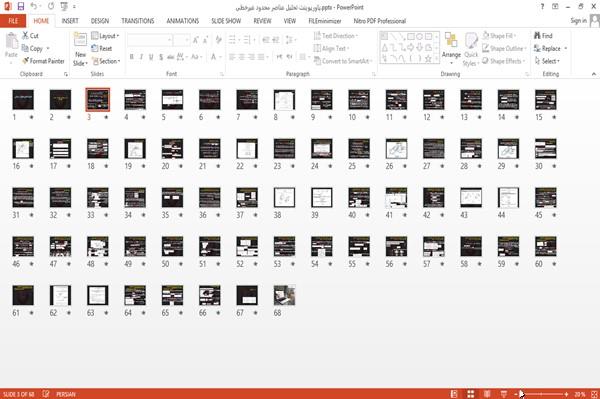The width and height of the screenshot is (600, 399).
Task: Toggle text Shadow formatting
Action: click(161, 57)
